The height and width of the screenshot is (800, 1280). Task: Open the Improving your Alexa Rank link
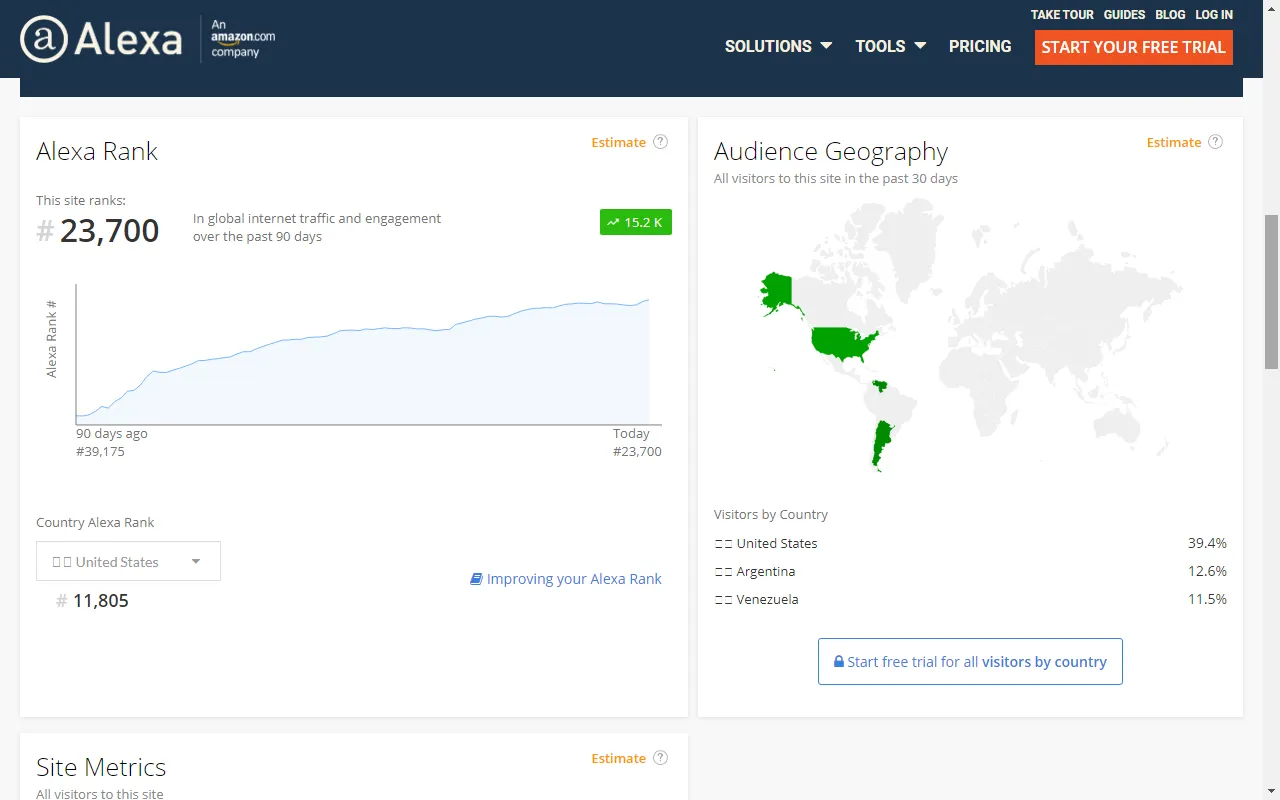click(x=574, y=579)
